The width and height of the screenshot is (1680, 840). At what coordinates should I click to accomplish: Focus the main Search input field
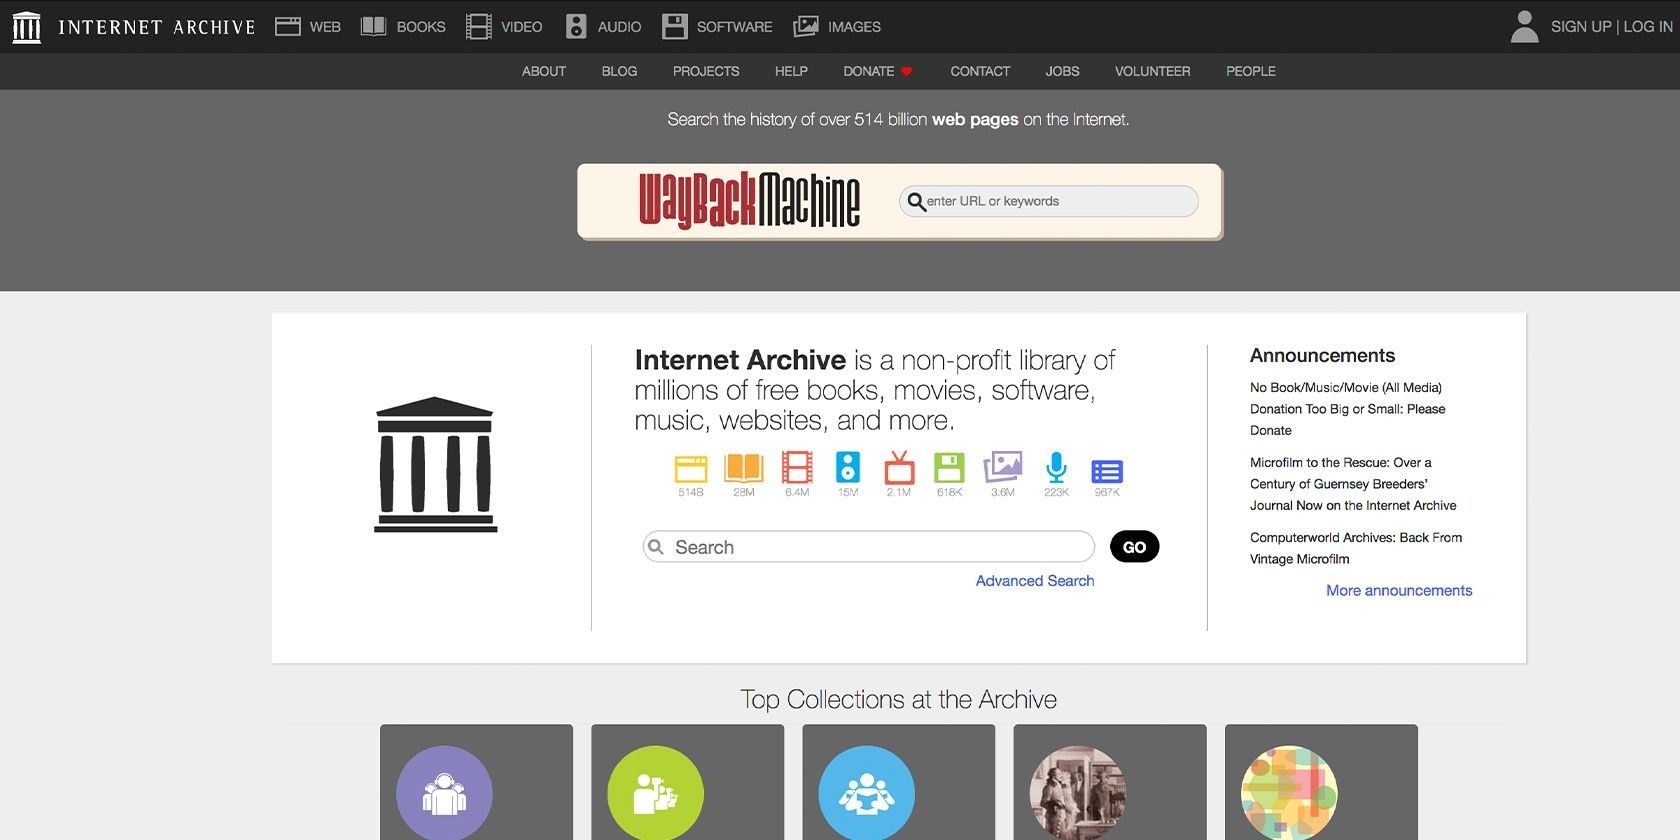coord(869,547)
